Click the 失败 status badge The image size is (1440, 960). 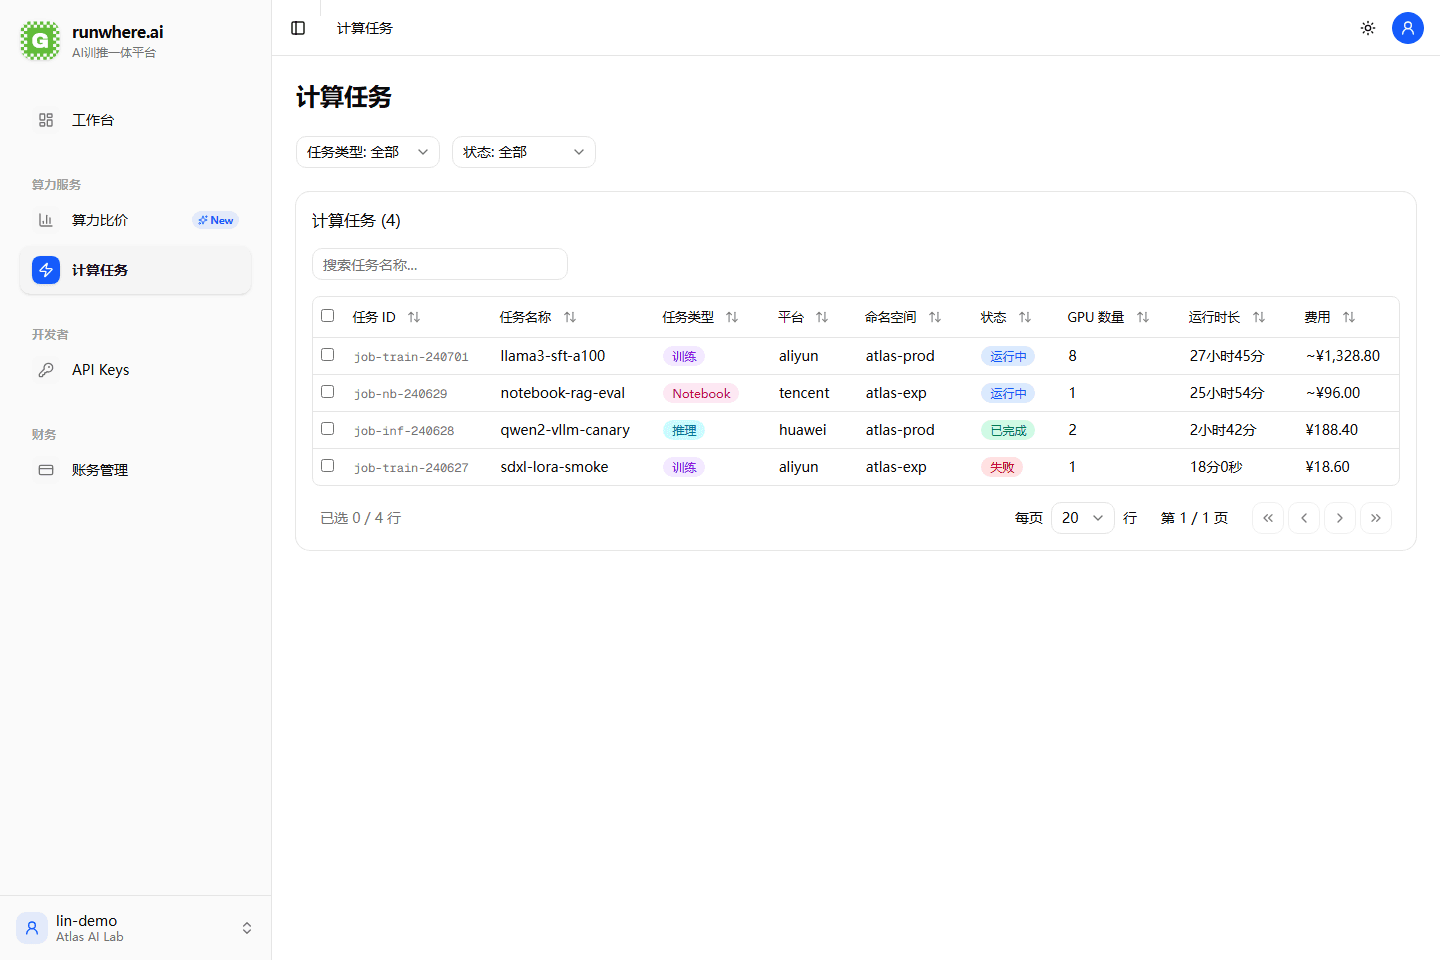click(x=1002, y=467)
